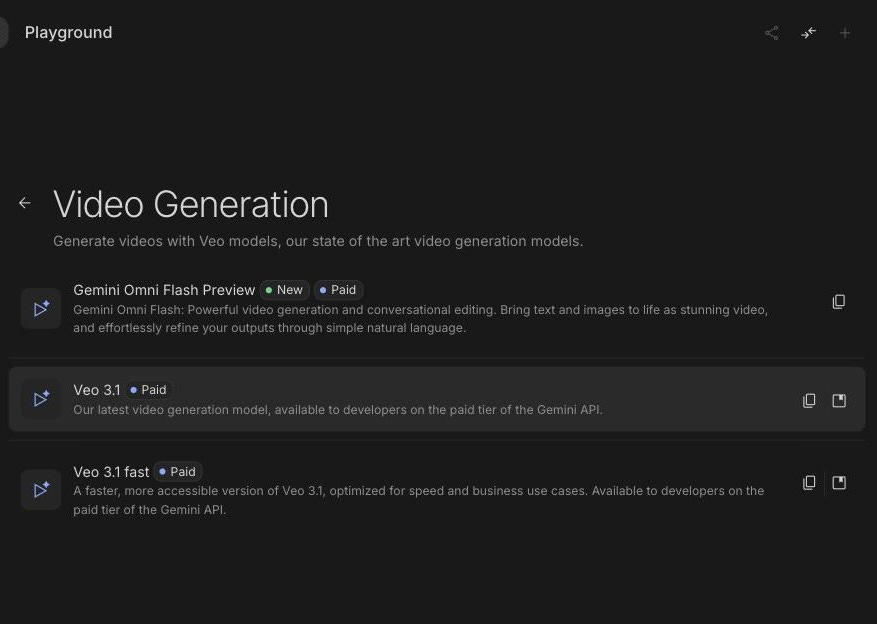
Task: Select the Veo 3.1 model title
Action: 97,390
